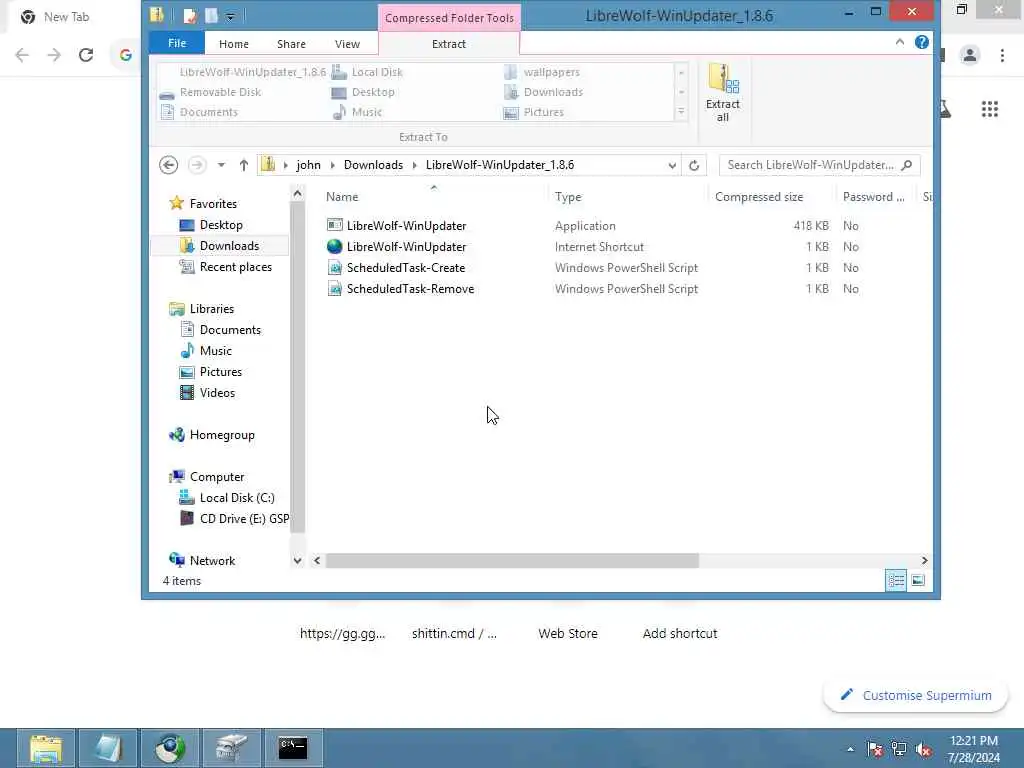Click muted volume tray icon
Viewport: 1024px width, 768px height.
[923, 749]
